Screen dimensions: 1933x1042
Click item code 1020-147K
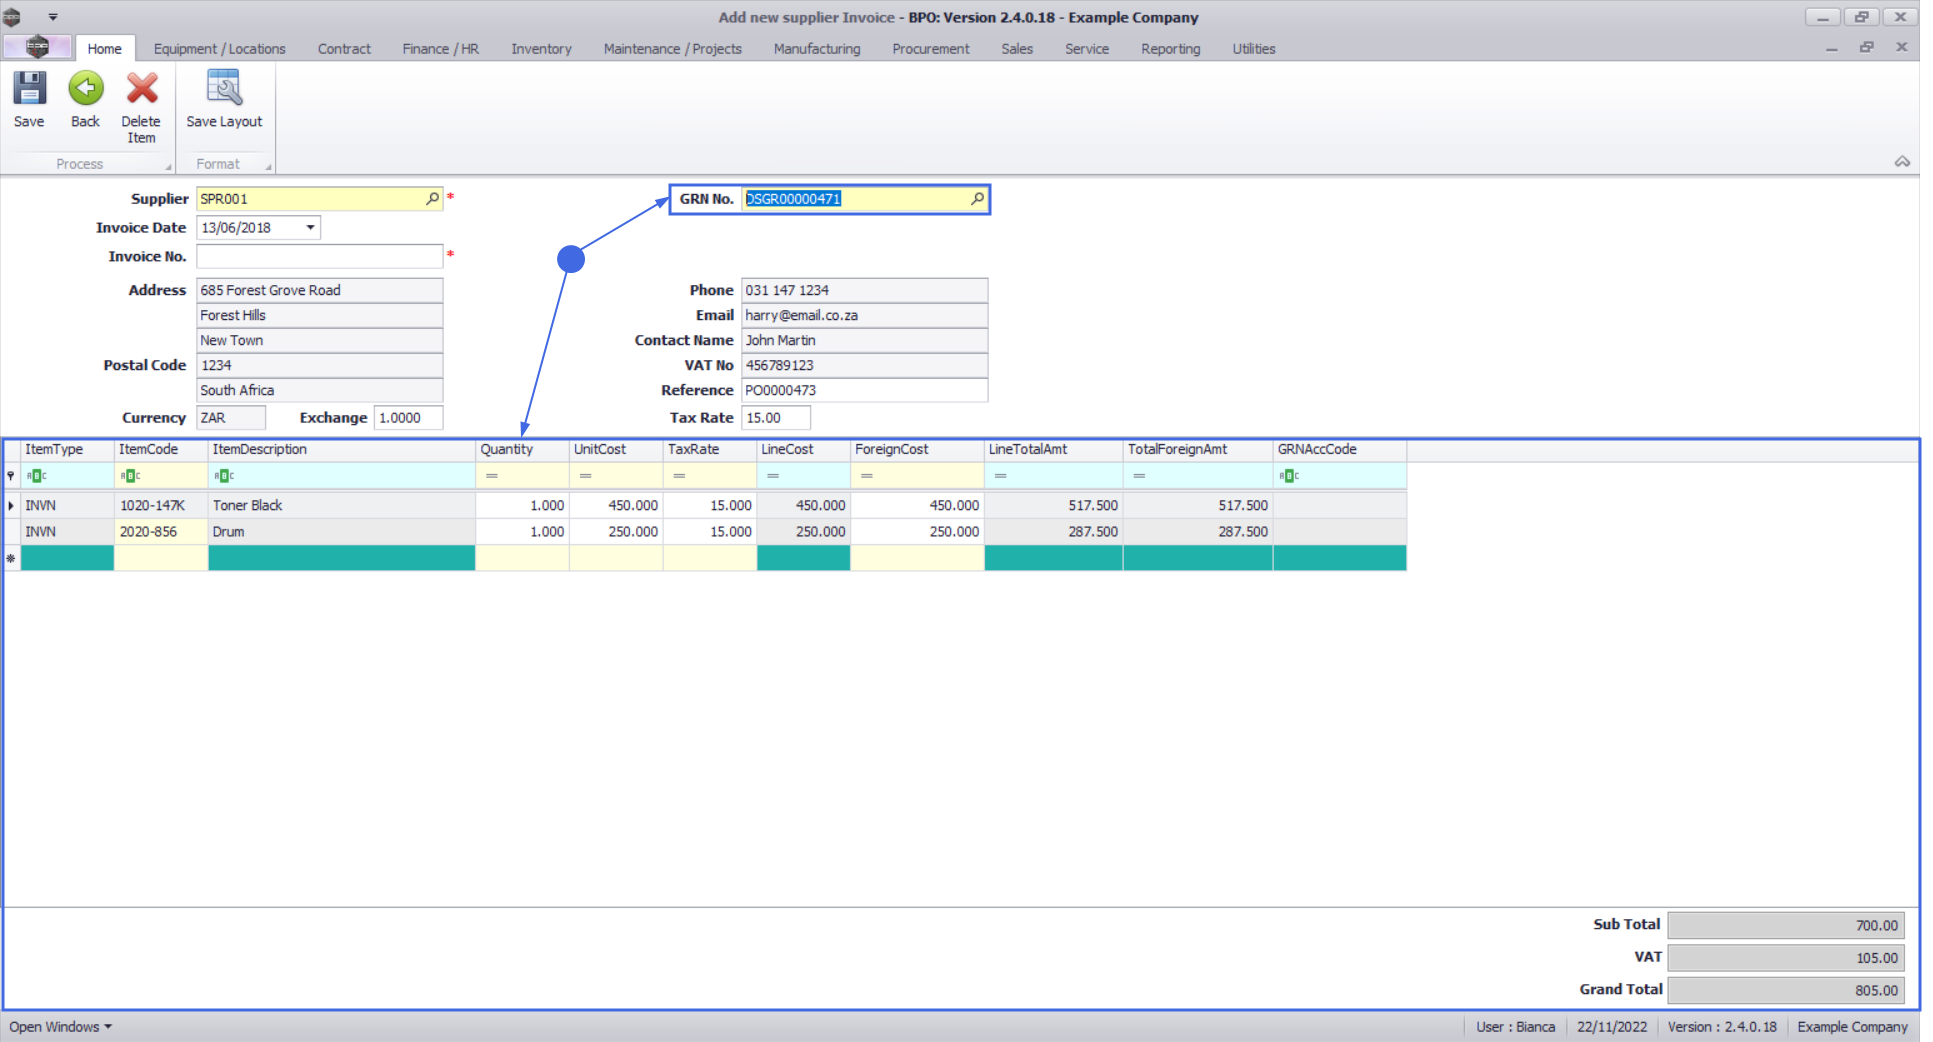click(x=161, y=506)
